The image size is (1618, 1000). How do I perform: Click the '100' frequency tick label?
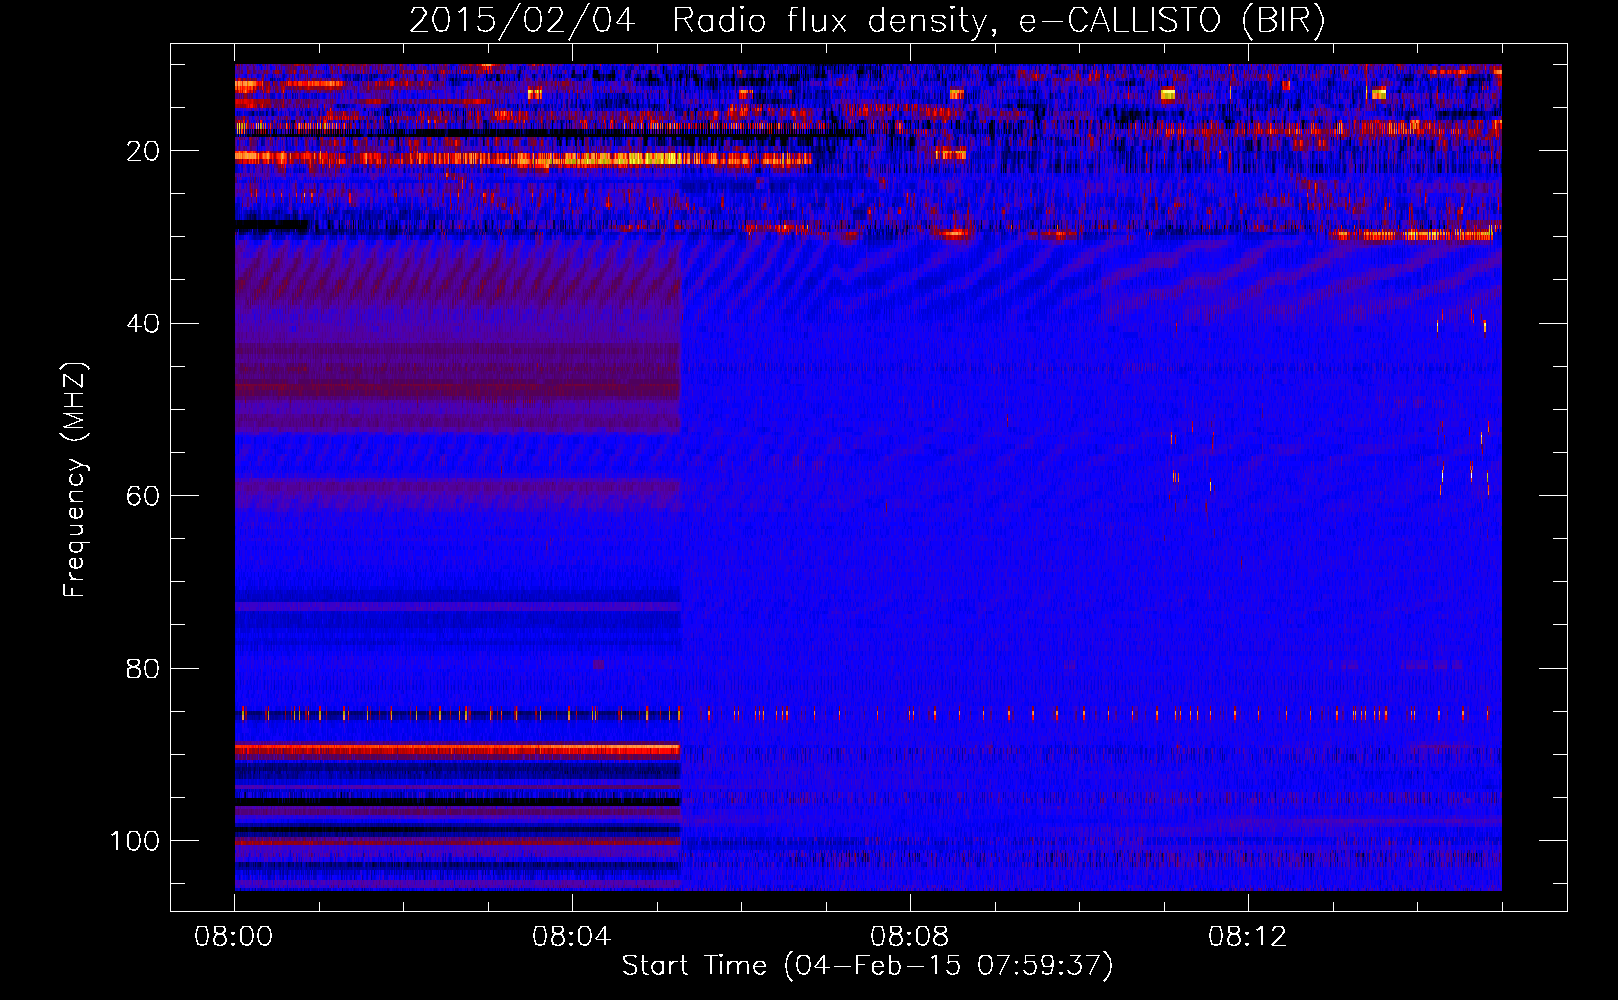tap(135, 841)
